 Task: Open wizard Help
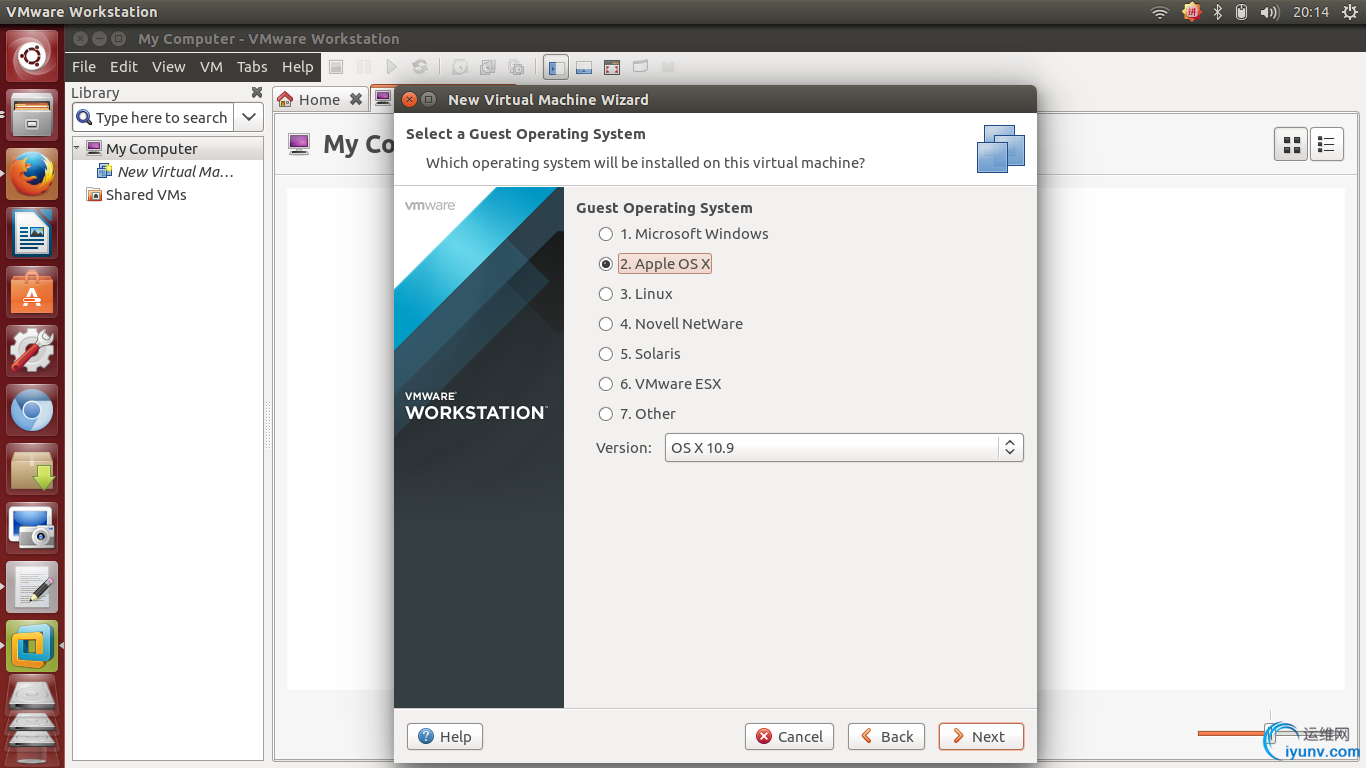pyautogui.click(x=445, y=736)
